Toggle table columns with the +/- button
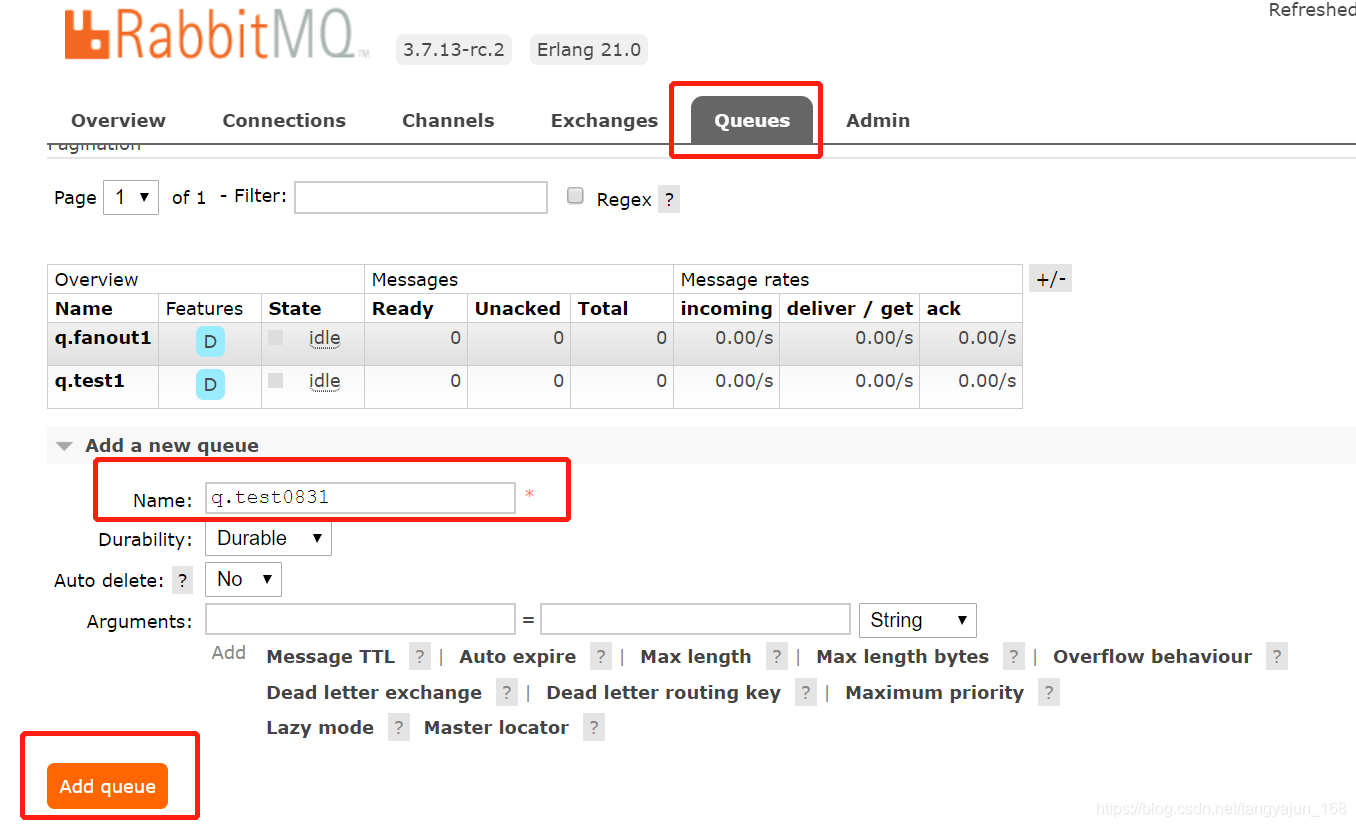The width and height of the screenshot is (1356, 827). pos(1050,279)
